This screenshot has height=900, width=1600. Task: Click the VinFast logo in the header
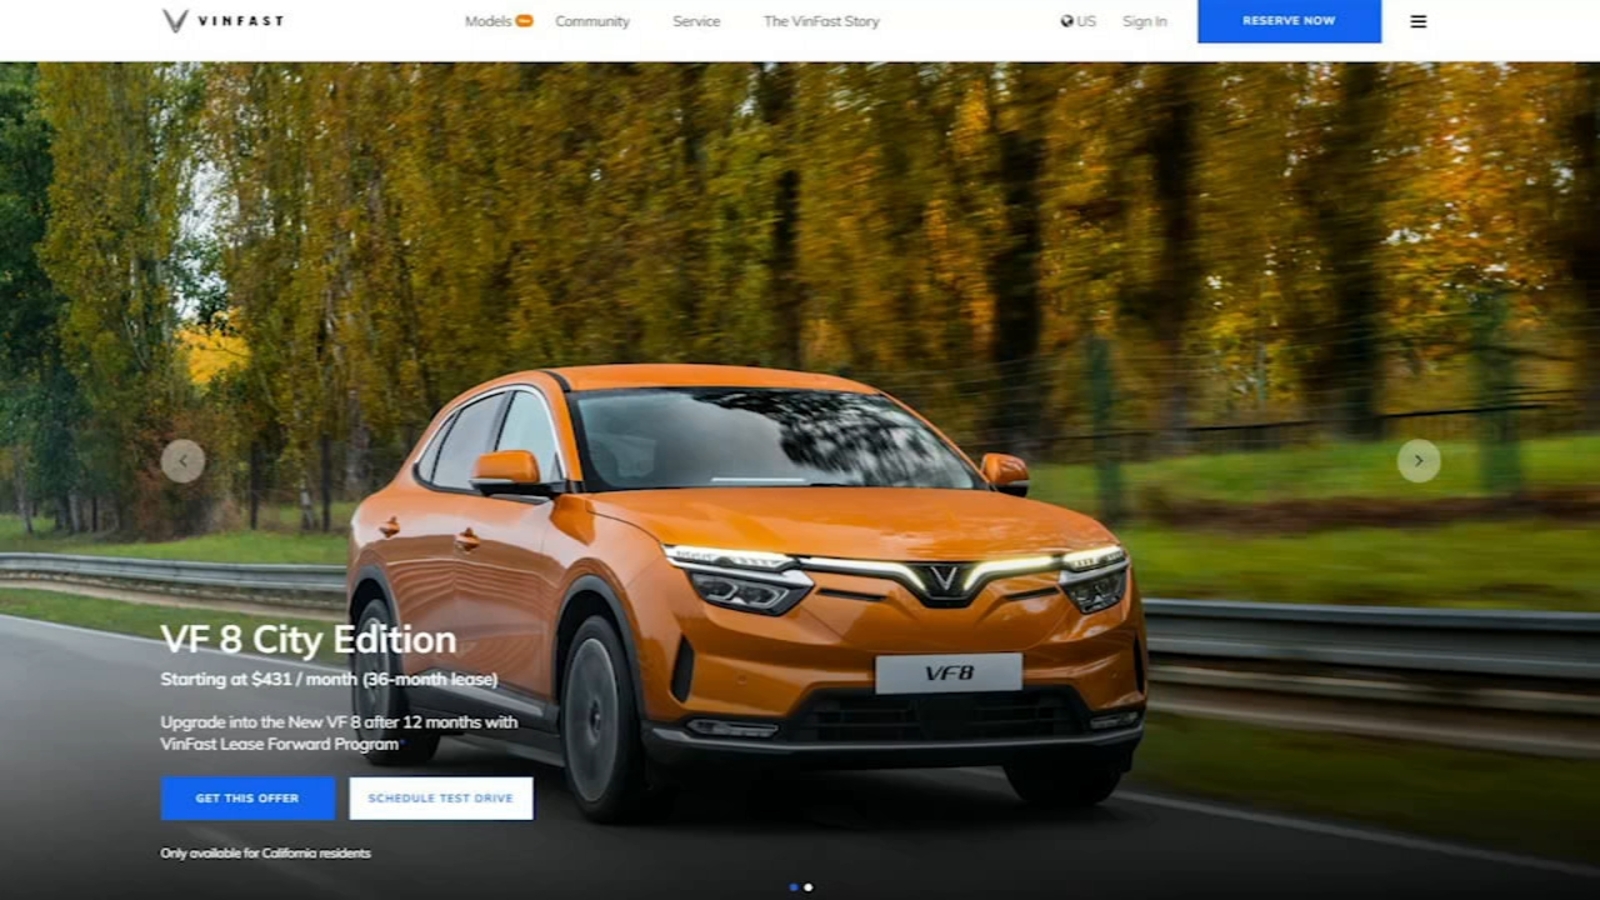[x=223, y=21]
